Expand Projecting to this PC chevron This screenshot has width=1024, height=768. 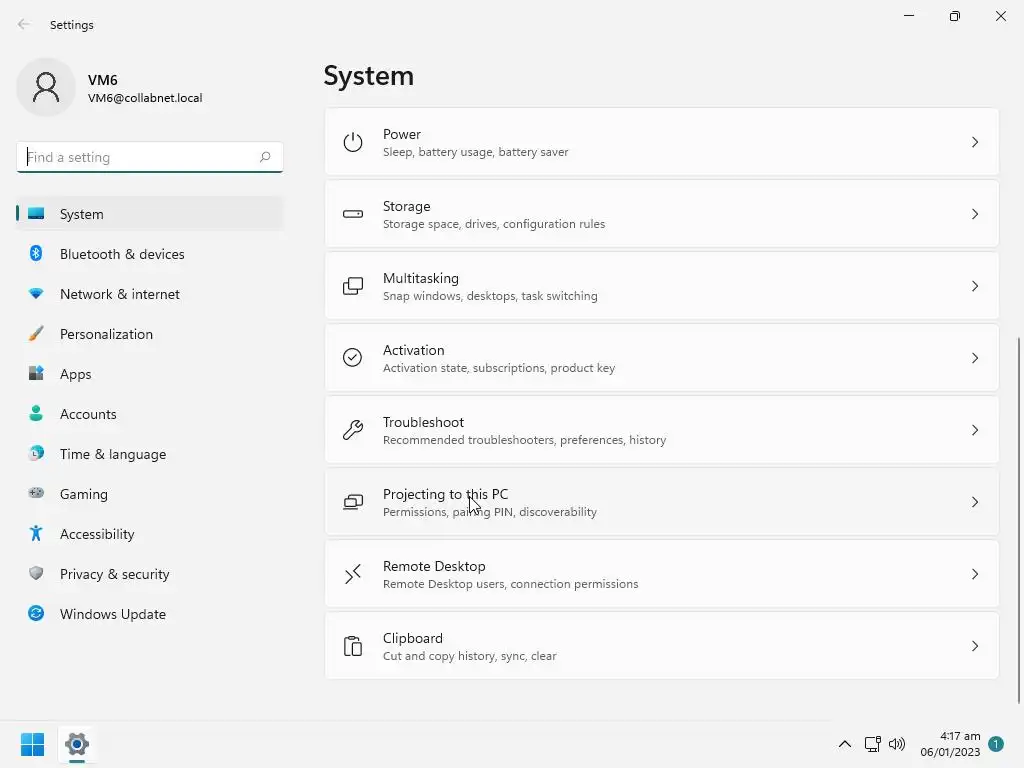coord(975,502)
